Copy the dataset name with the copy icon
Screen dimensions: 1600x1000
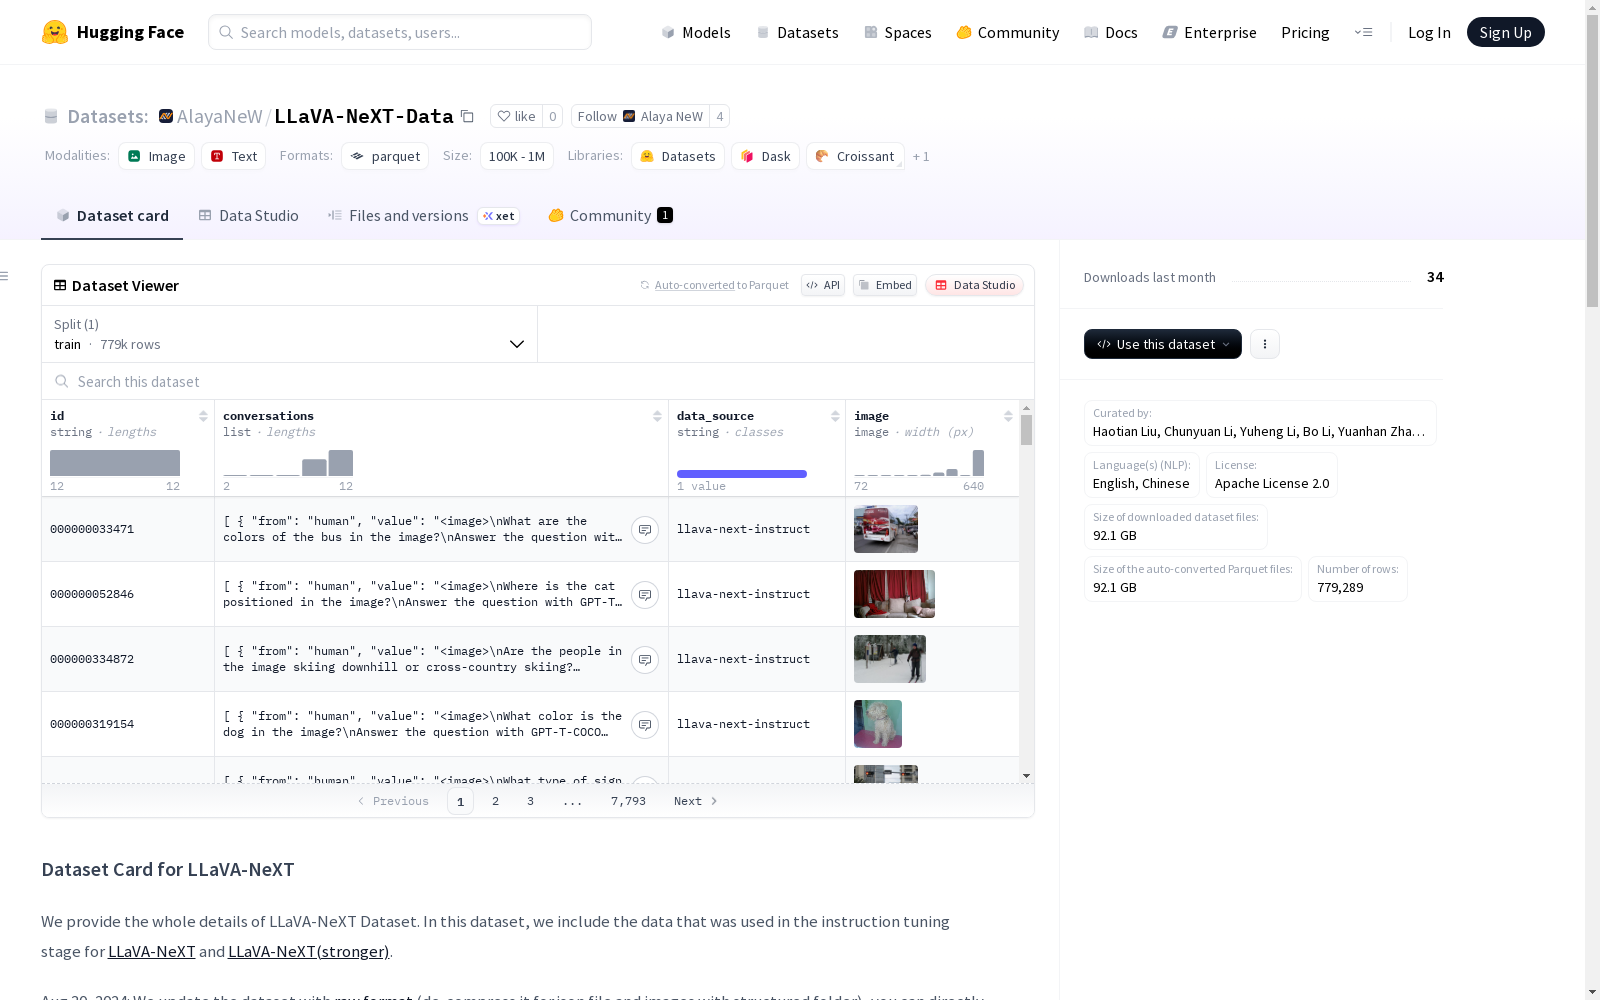point(467,116)
